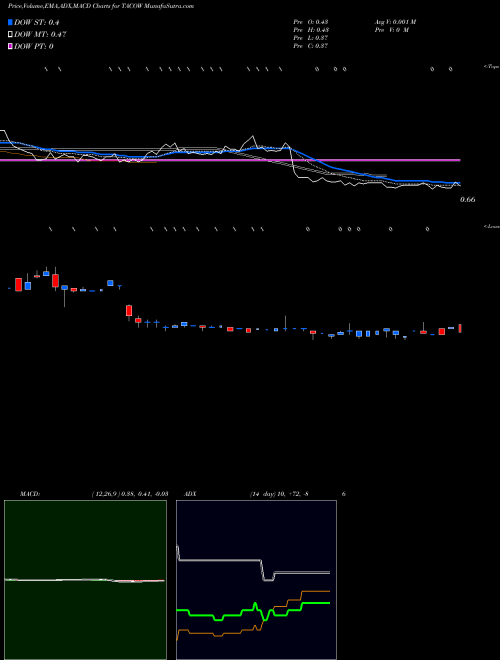Click the '(12,26,9) 0.38, 0.41, -0.03' MACD values
The width and height of the screenshot is (500, 660).
(x=130, y=494)
